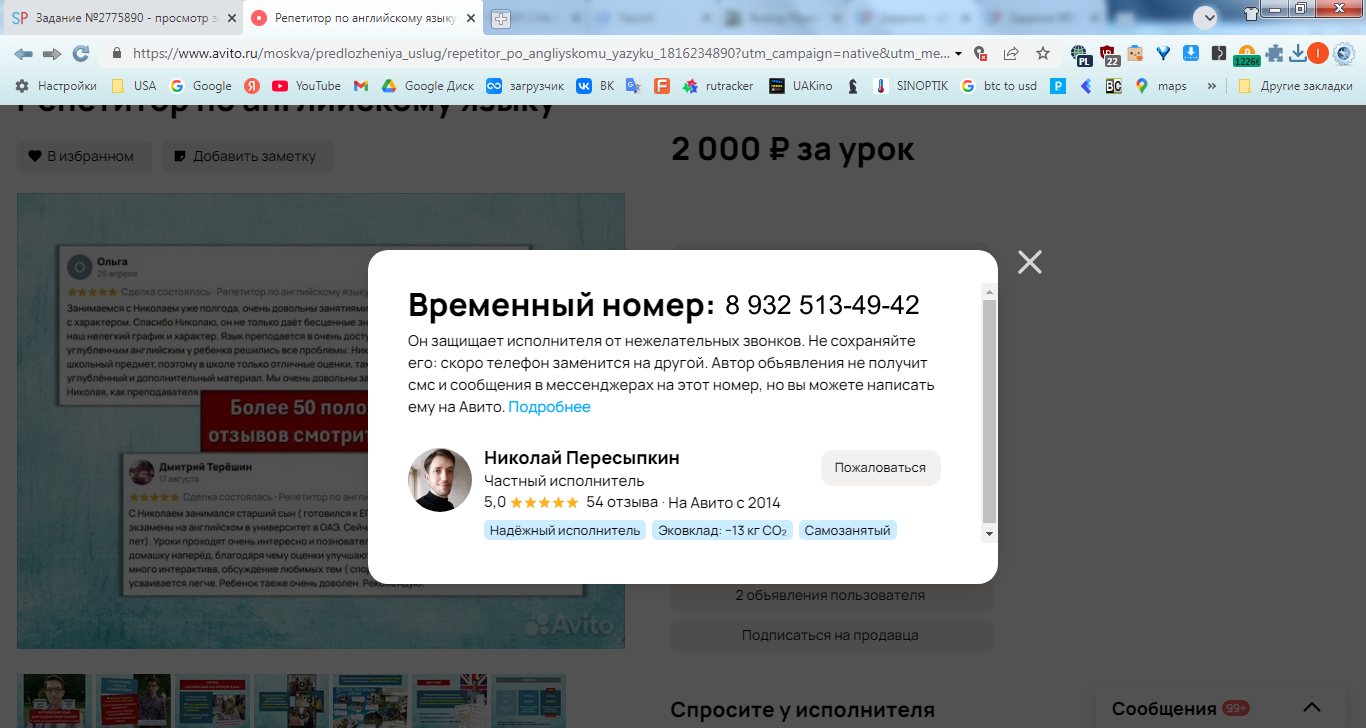Reload the page with the refresh icon
This screenshot has width=1366, height=728.
(81, 53)
